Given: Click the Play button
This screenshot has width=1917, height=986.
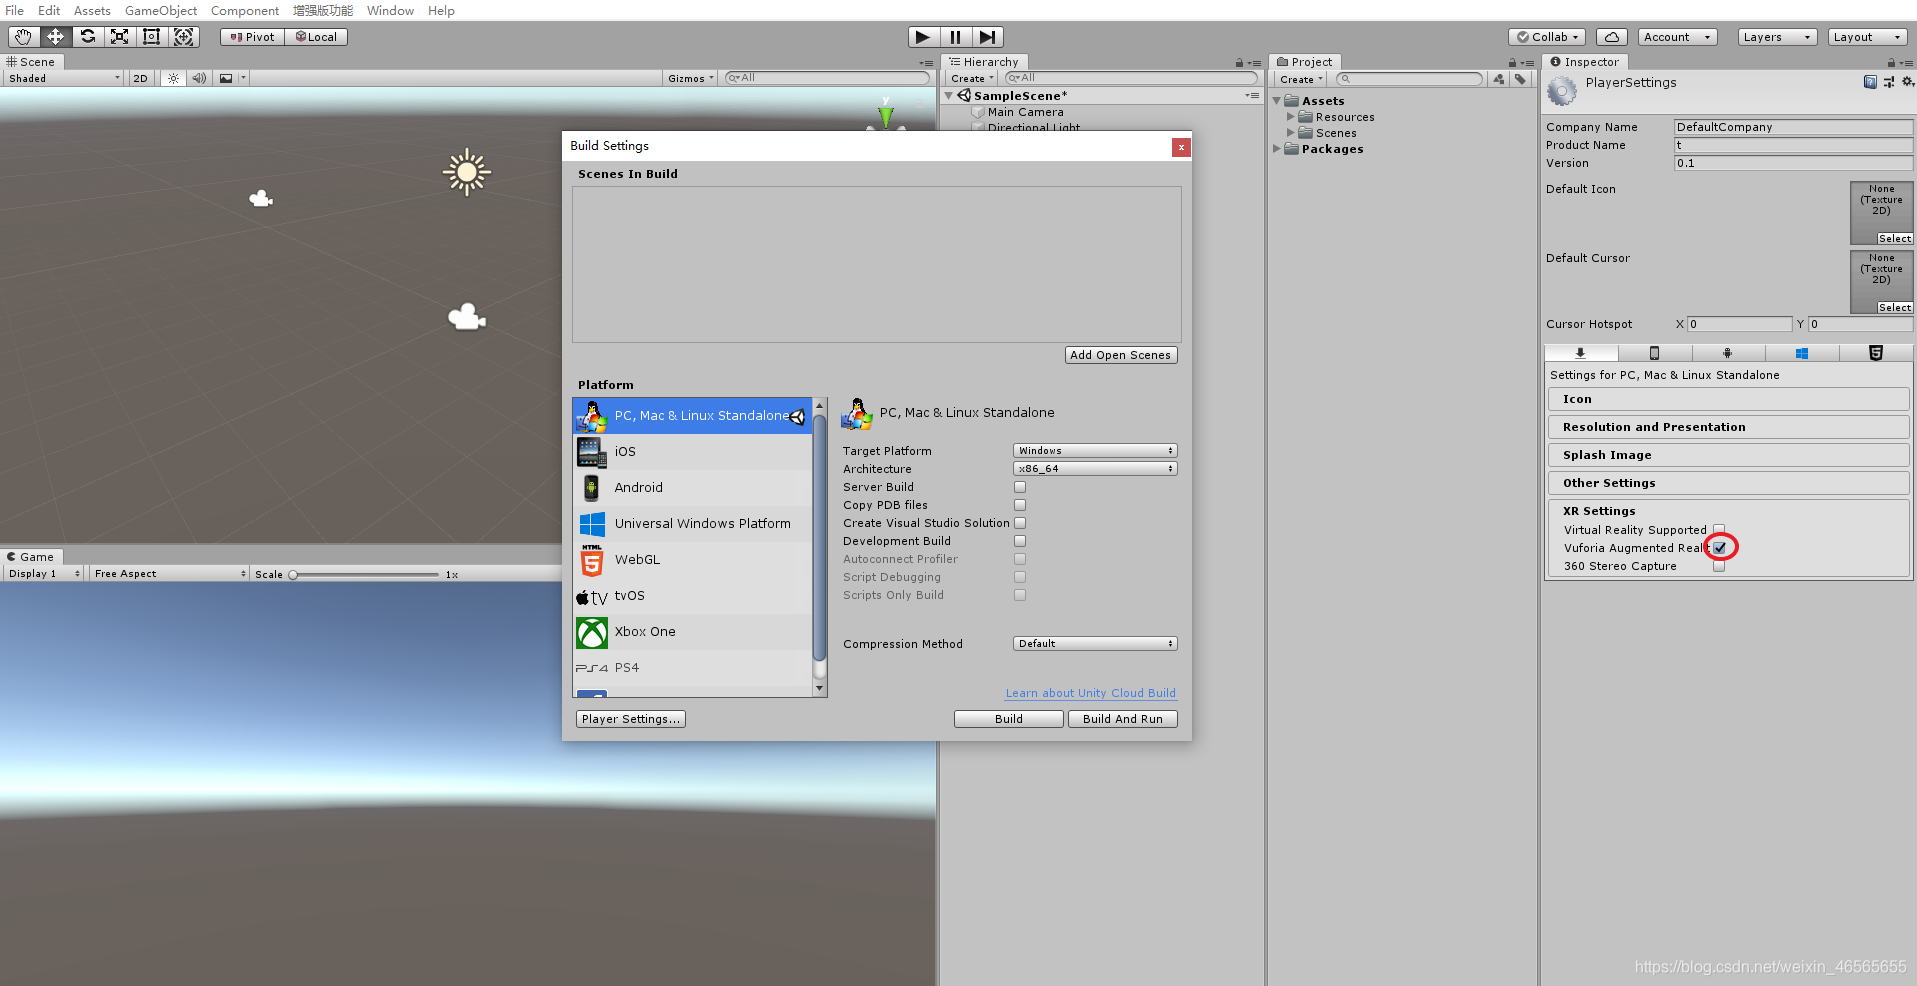Looking at the screenshot, I should 923,37.
